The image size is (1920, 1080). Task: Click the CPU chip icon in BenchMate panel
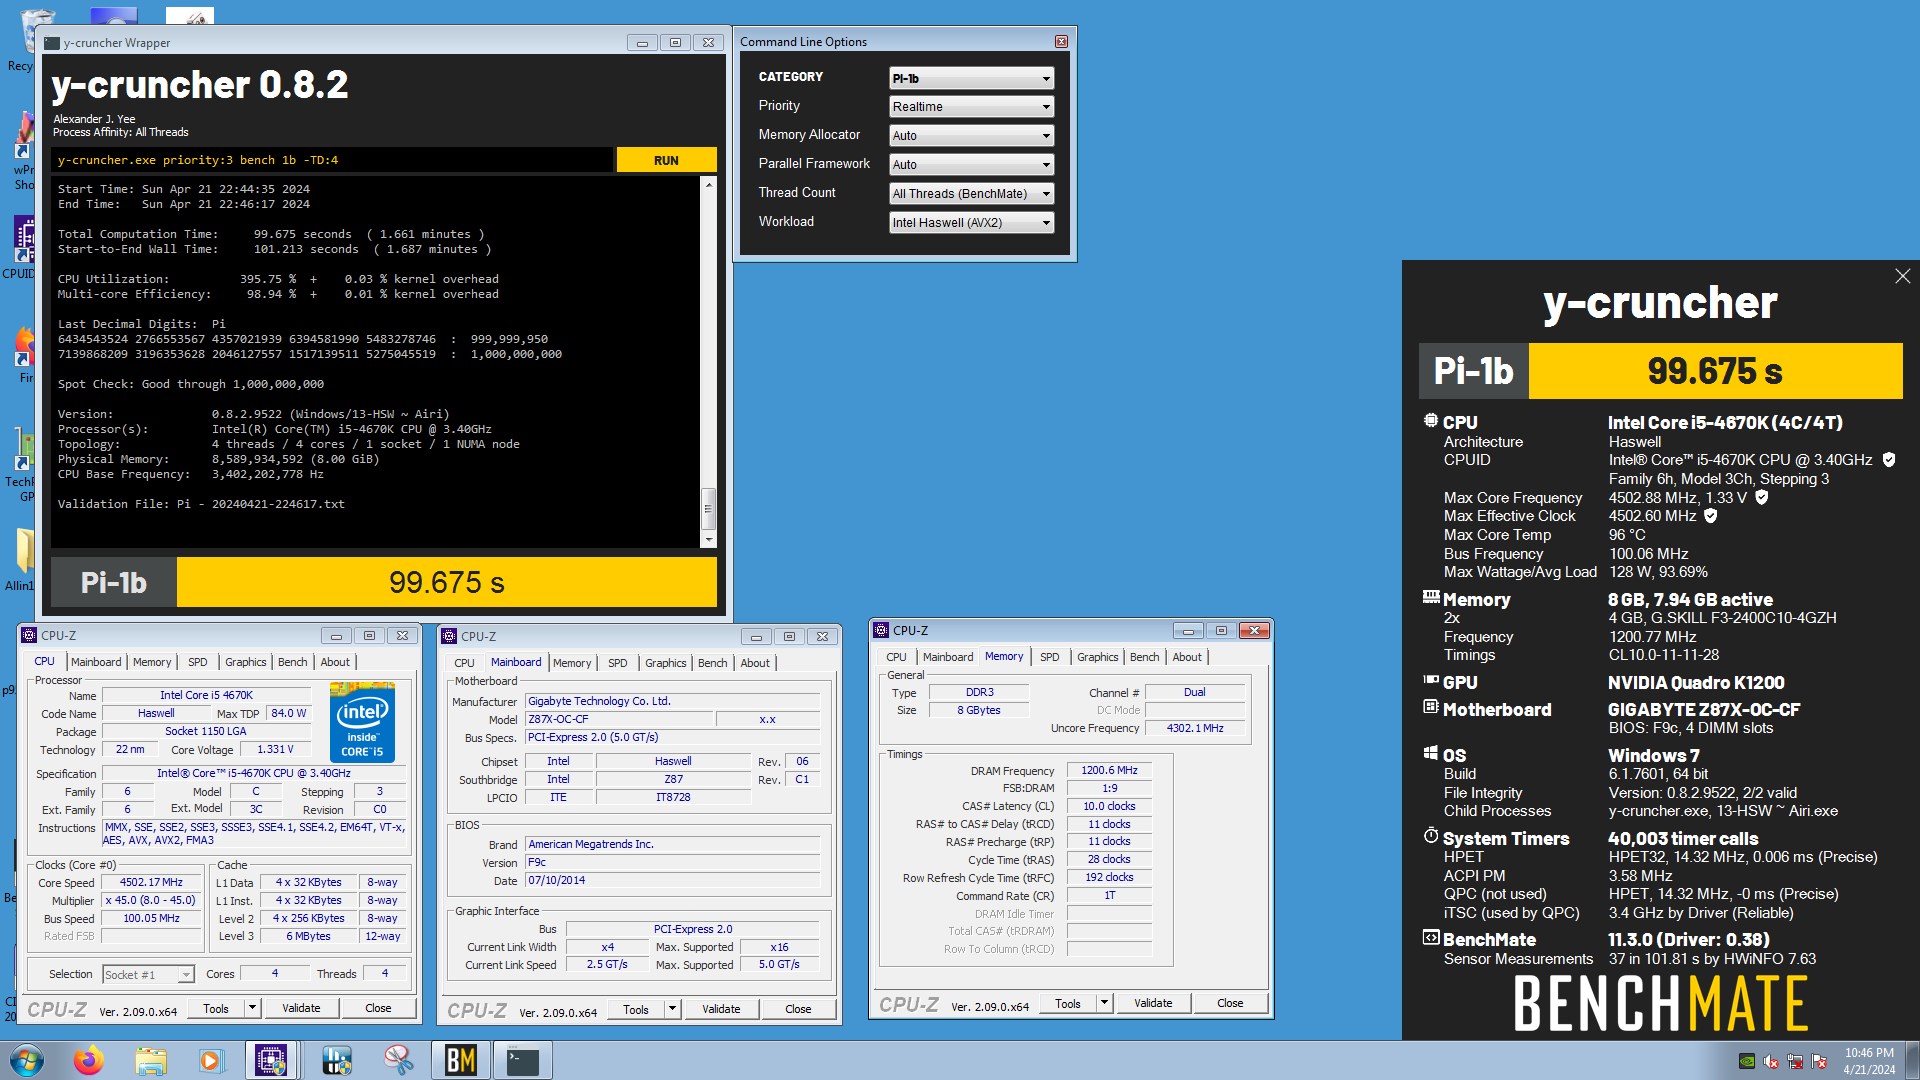pos(1431,421)
